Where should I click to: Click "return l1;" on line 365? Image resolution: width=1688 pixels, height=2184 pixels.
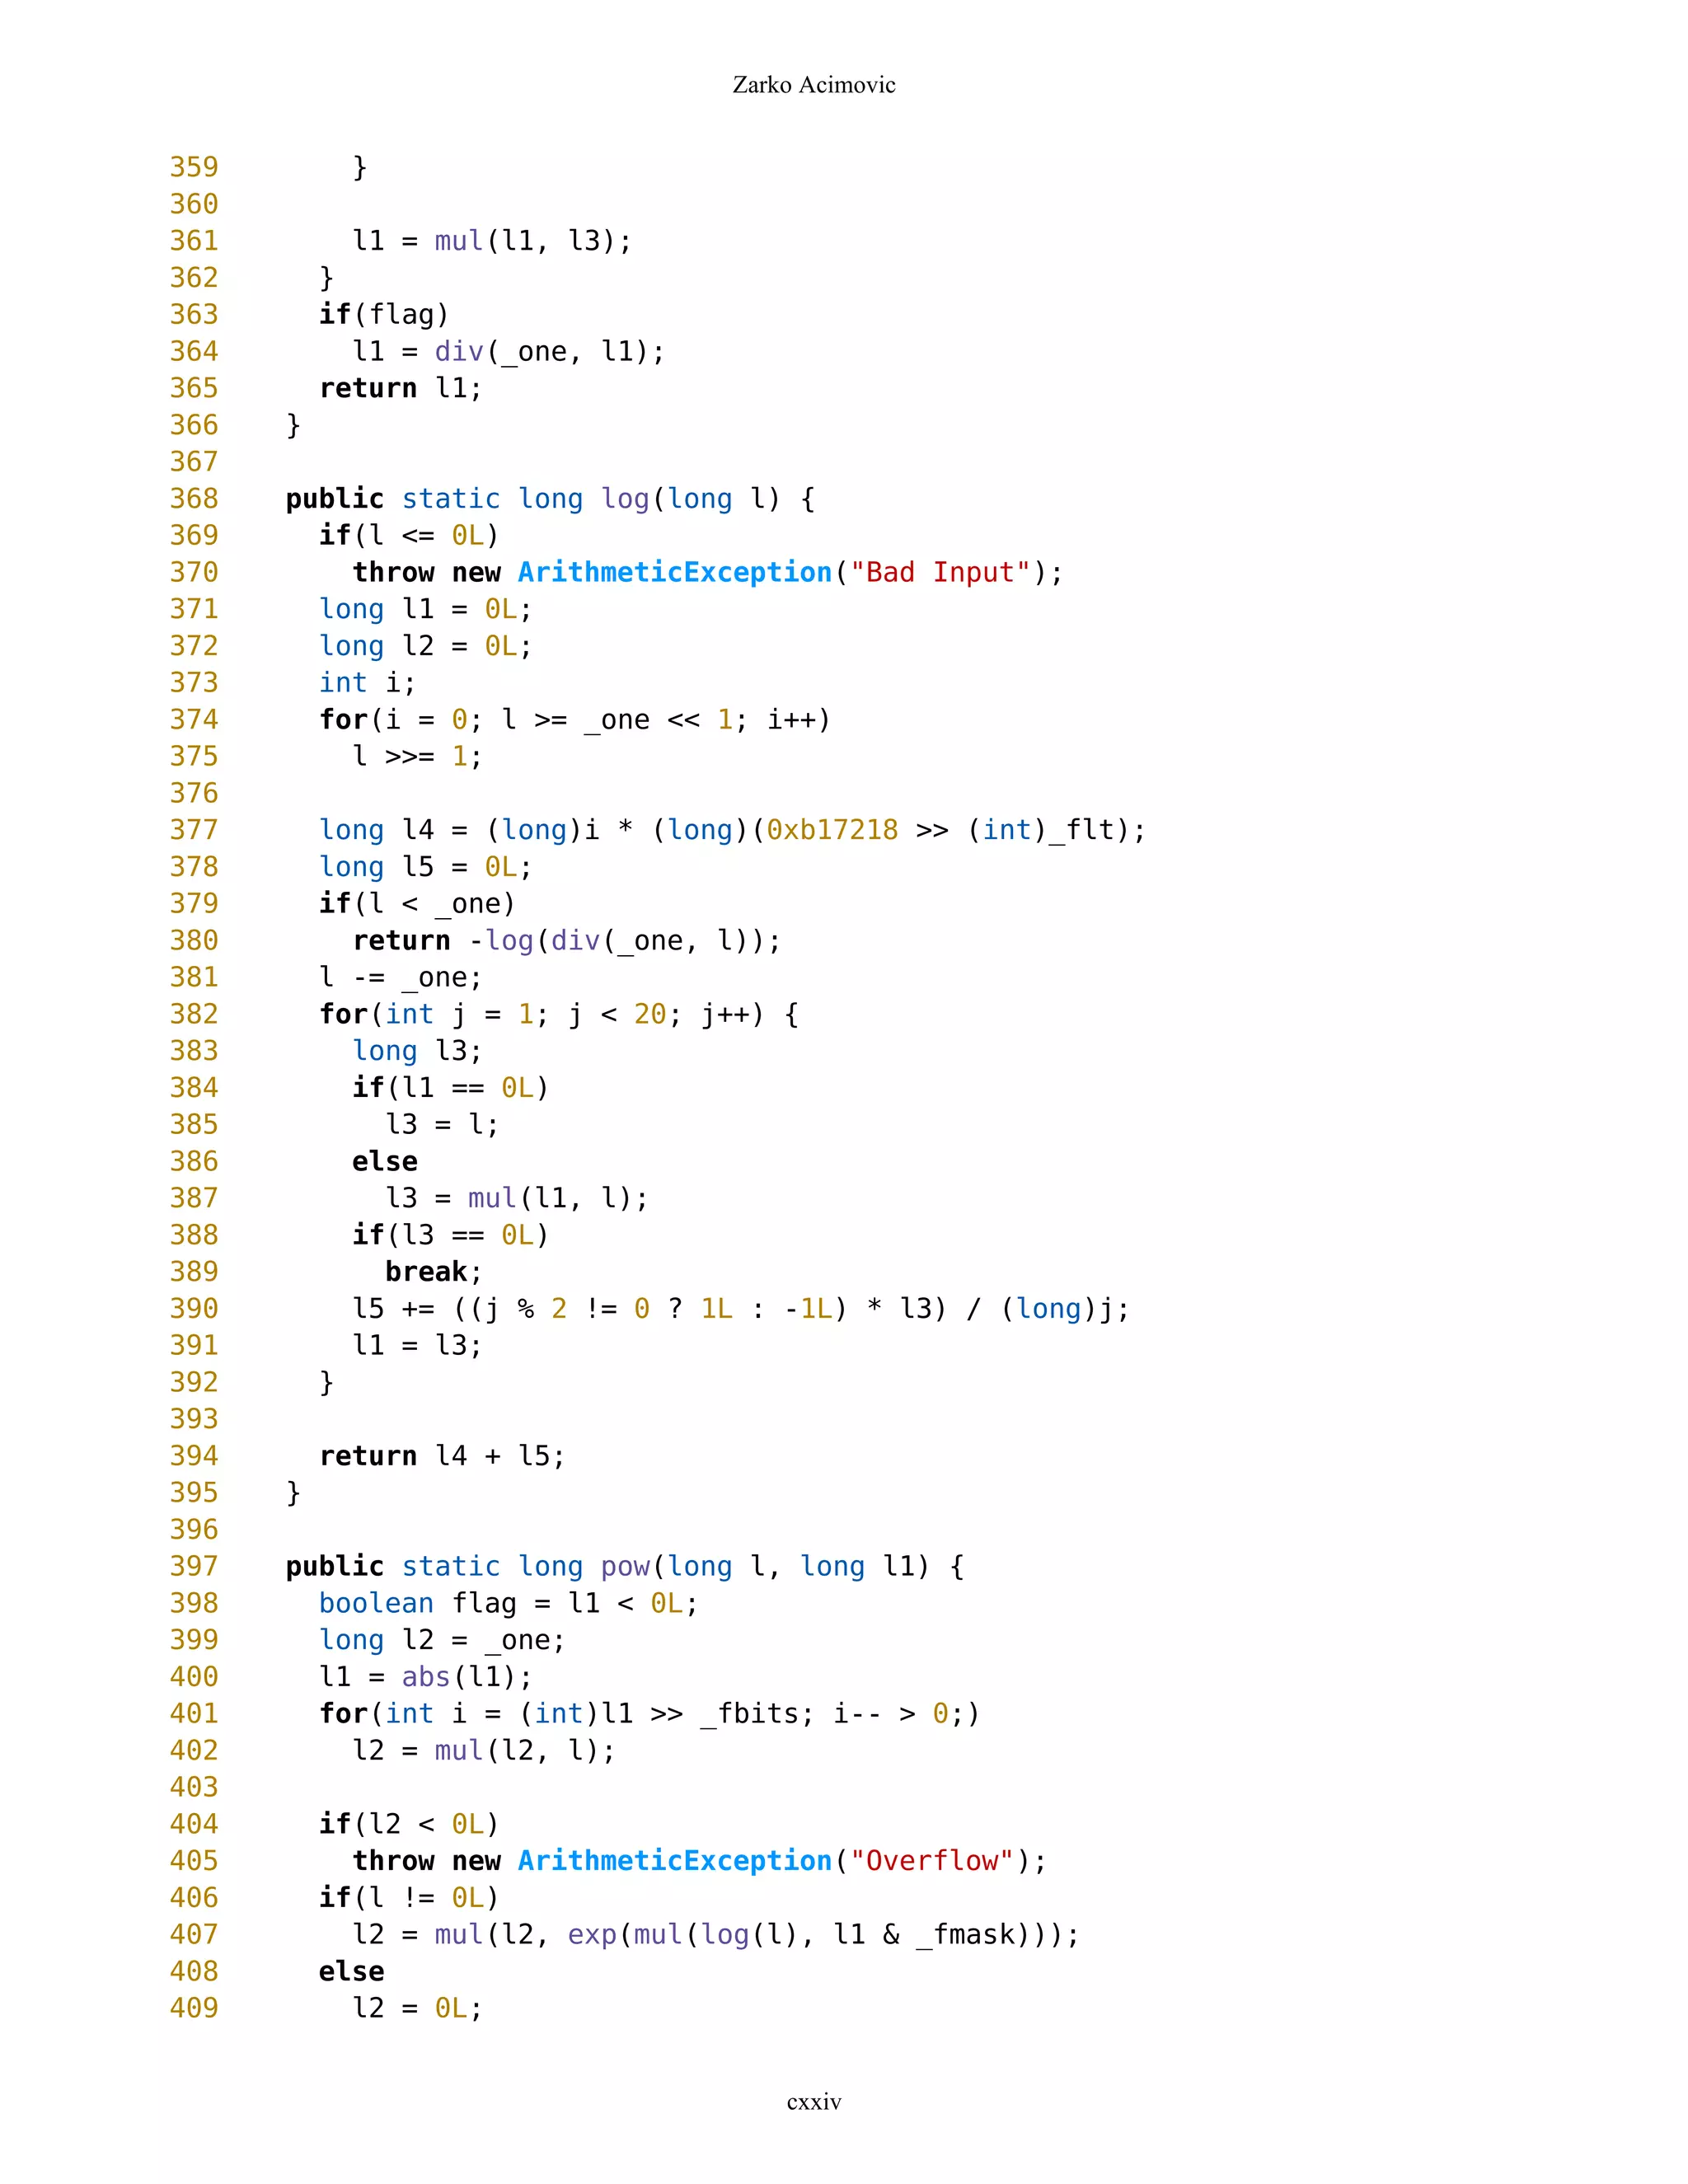coord(401,388)
